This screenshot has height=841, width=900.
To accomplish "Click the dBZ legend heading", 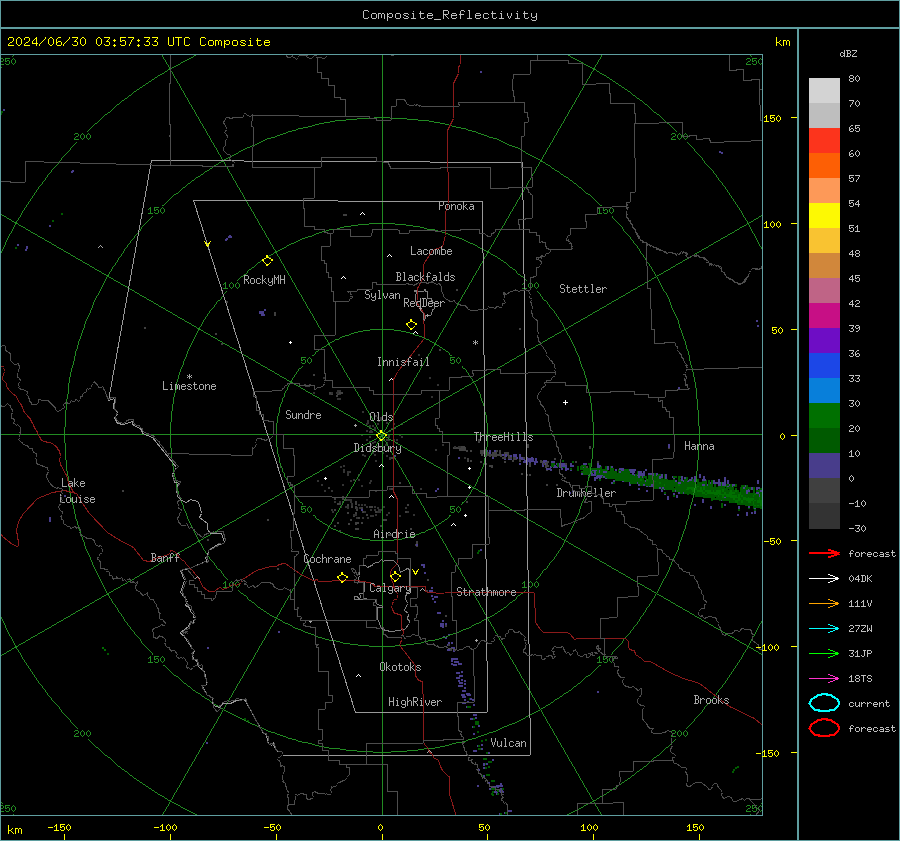I will pos(848,53).
